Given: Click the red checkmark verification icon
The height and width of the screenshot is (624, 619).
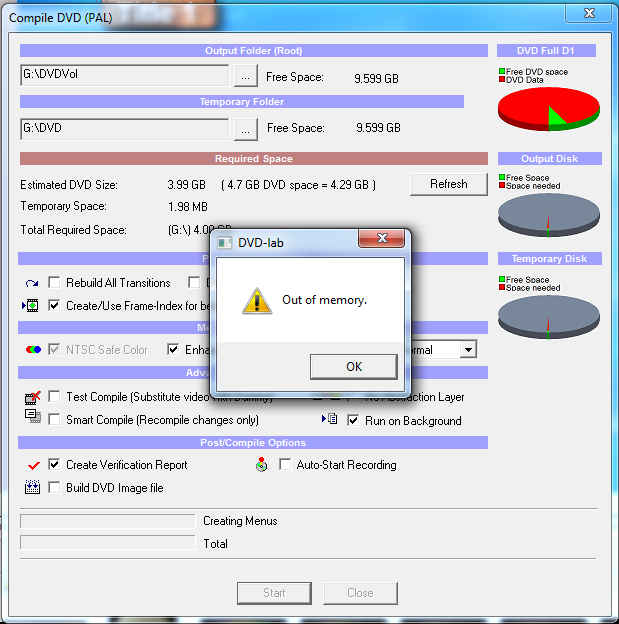Looking at the screenshot, I should (34, 465).
